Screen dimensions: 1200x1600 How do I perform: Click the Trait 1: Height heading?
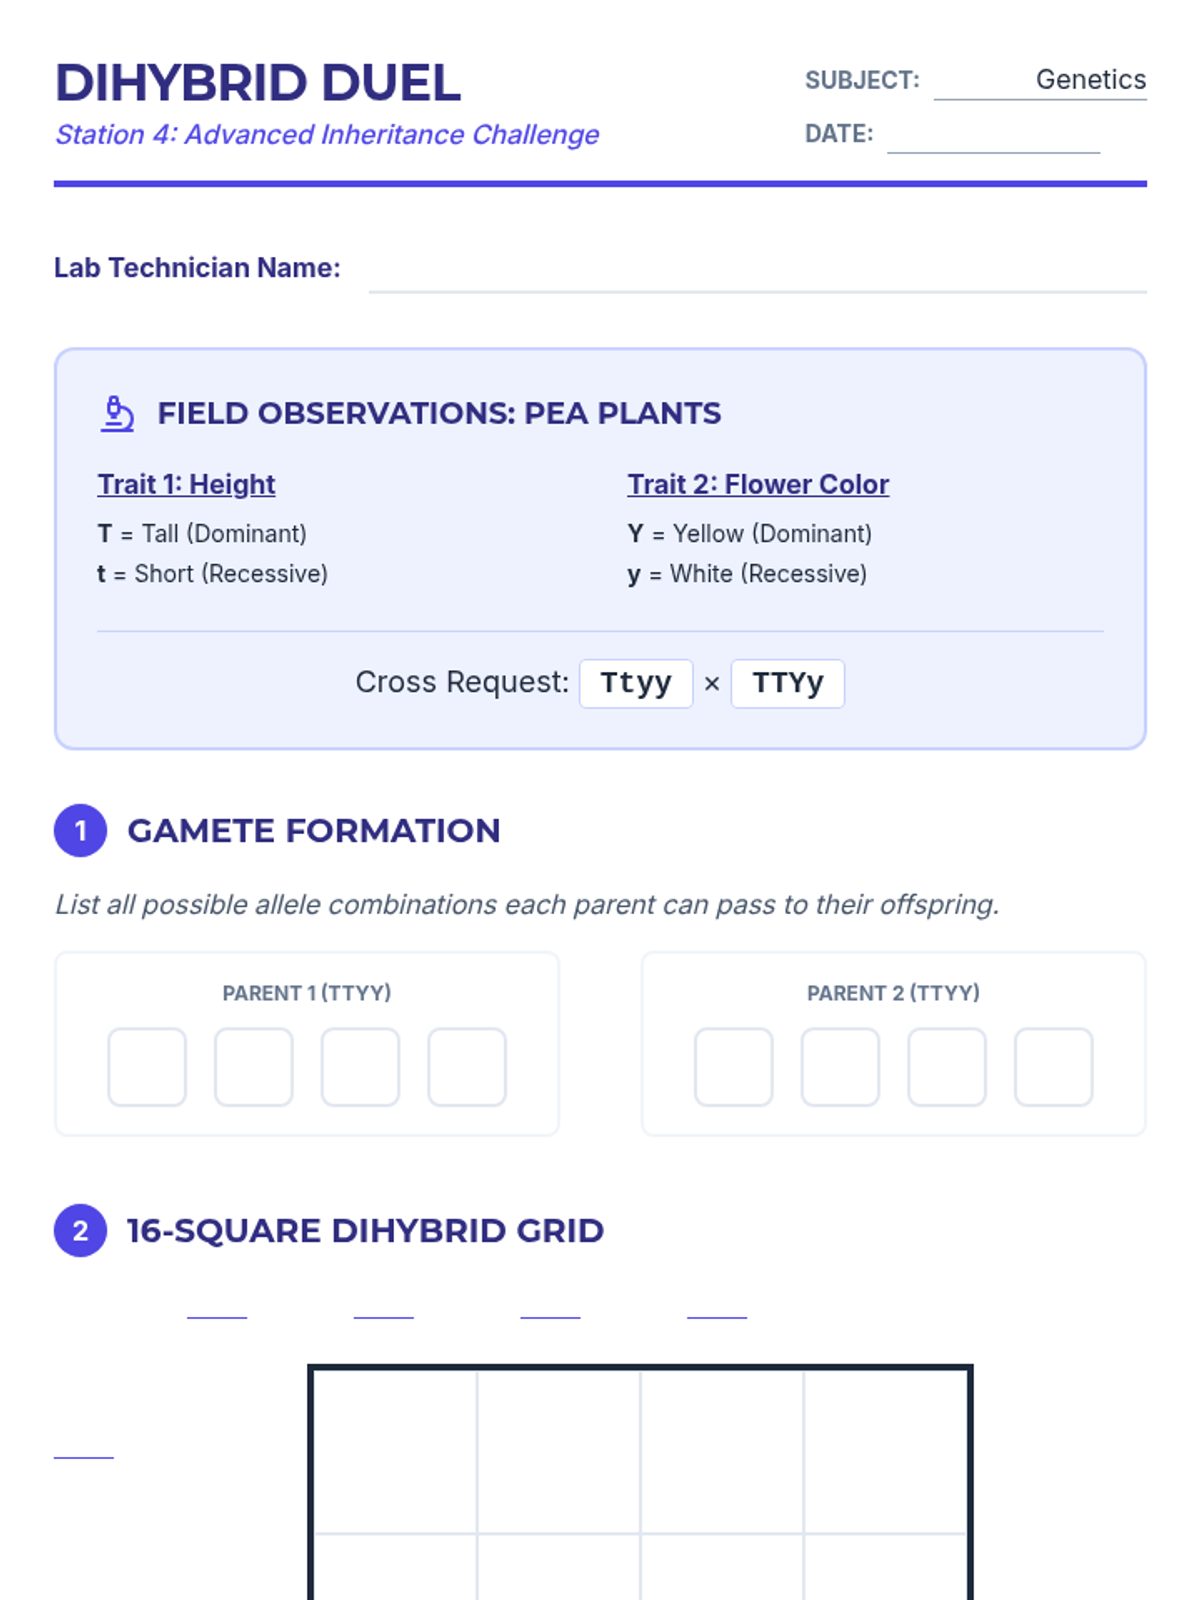pyautogui.click(x=186, y=484)
